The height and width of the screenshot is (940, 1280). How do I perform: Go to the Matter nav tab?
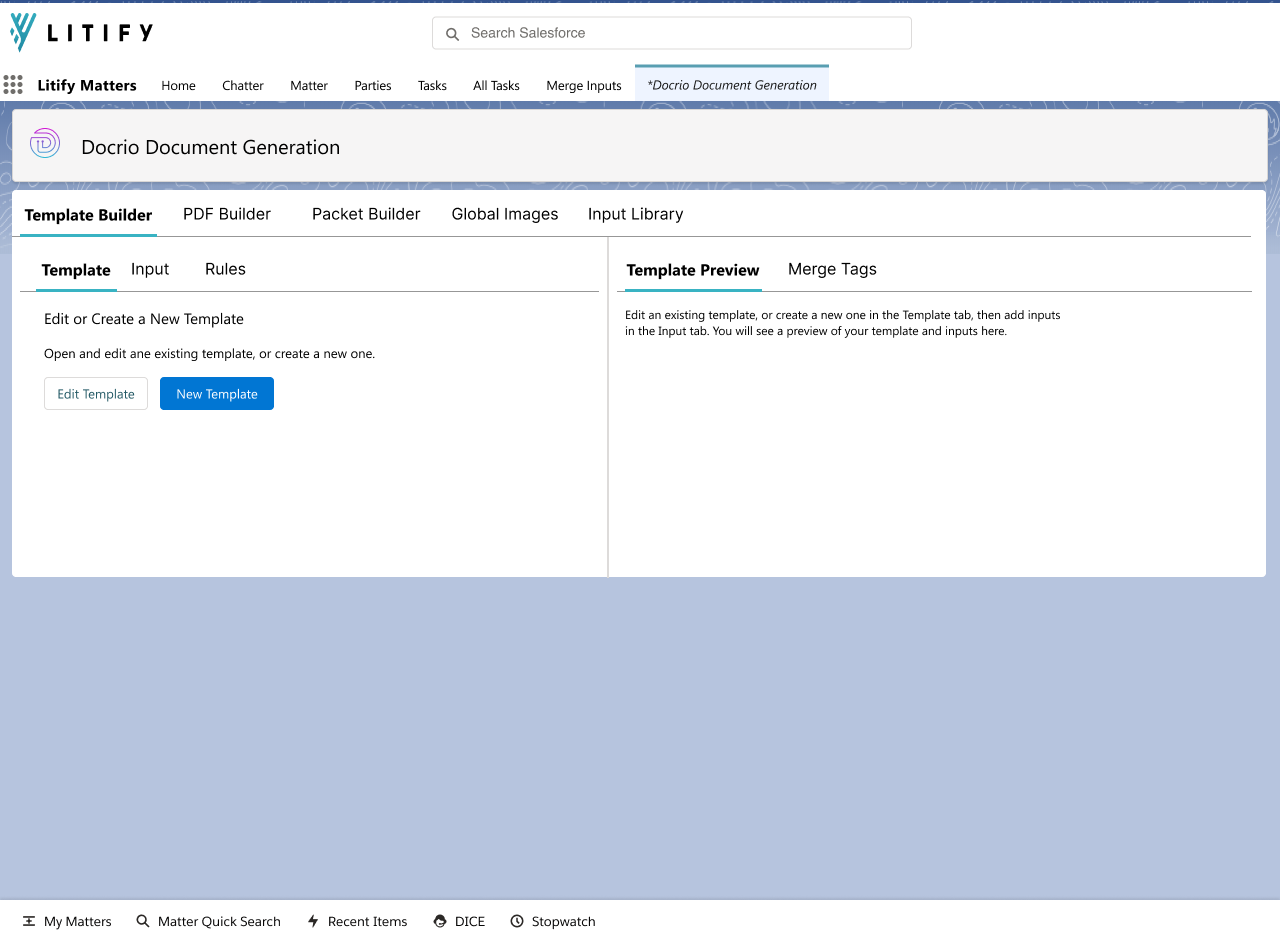coord(309,86)
